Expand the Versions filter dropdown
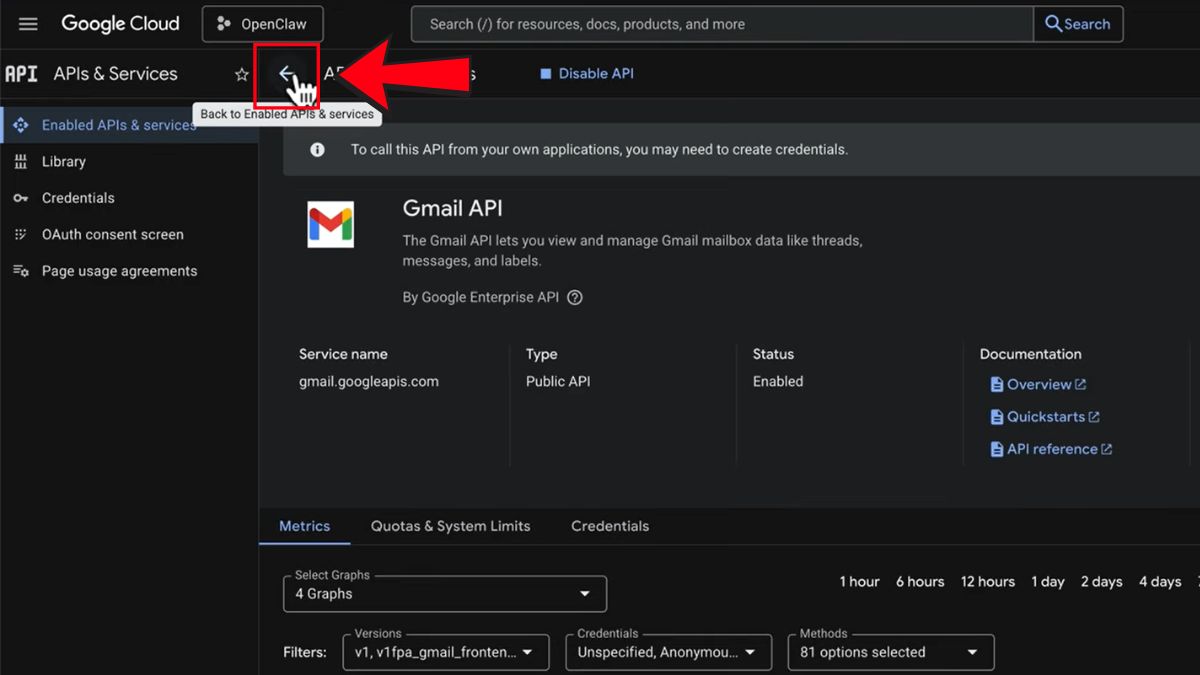 (x=445, y=652)
